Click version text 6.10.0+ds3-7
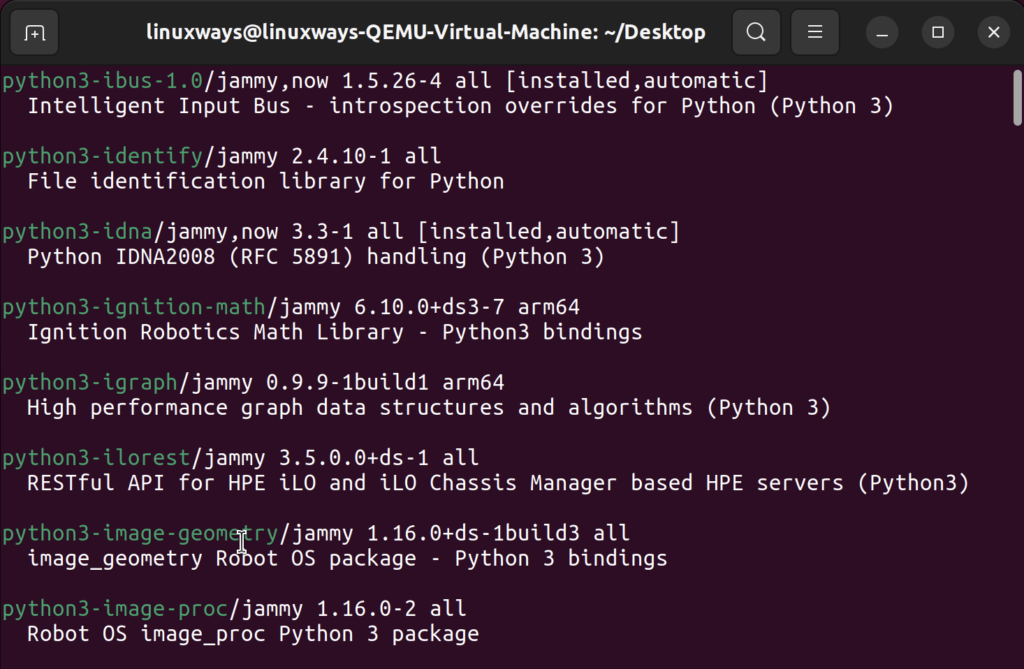1024x669 pixels. point(429,307)
